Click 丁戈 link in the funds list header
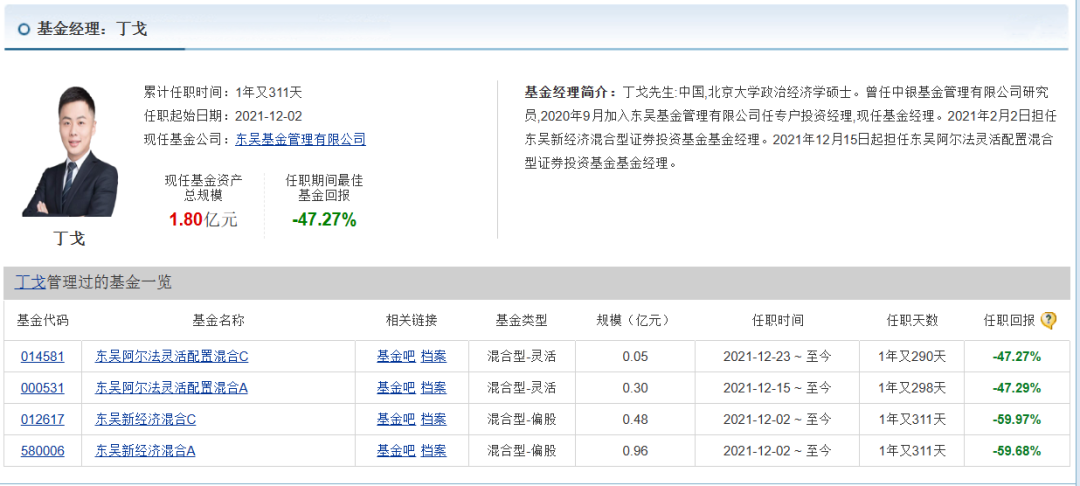The image size is (1080, 486). pyautogui.click(x=30, y=282)
